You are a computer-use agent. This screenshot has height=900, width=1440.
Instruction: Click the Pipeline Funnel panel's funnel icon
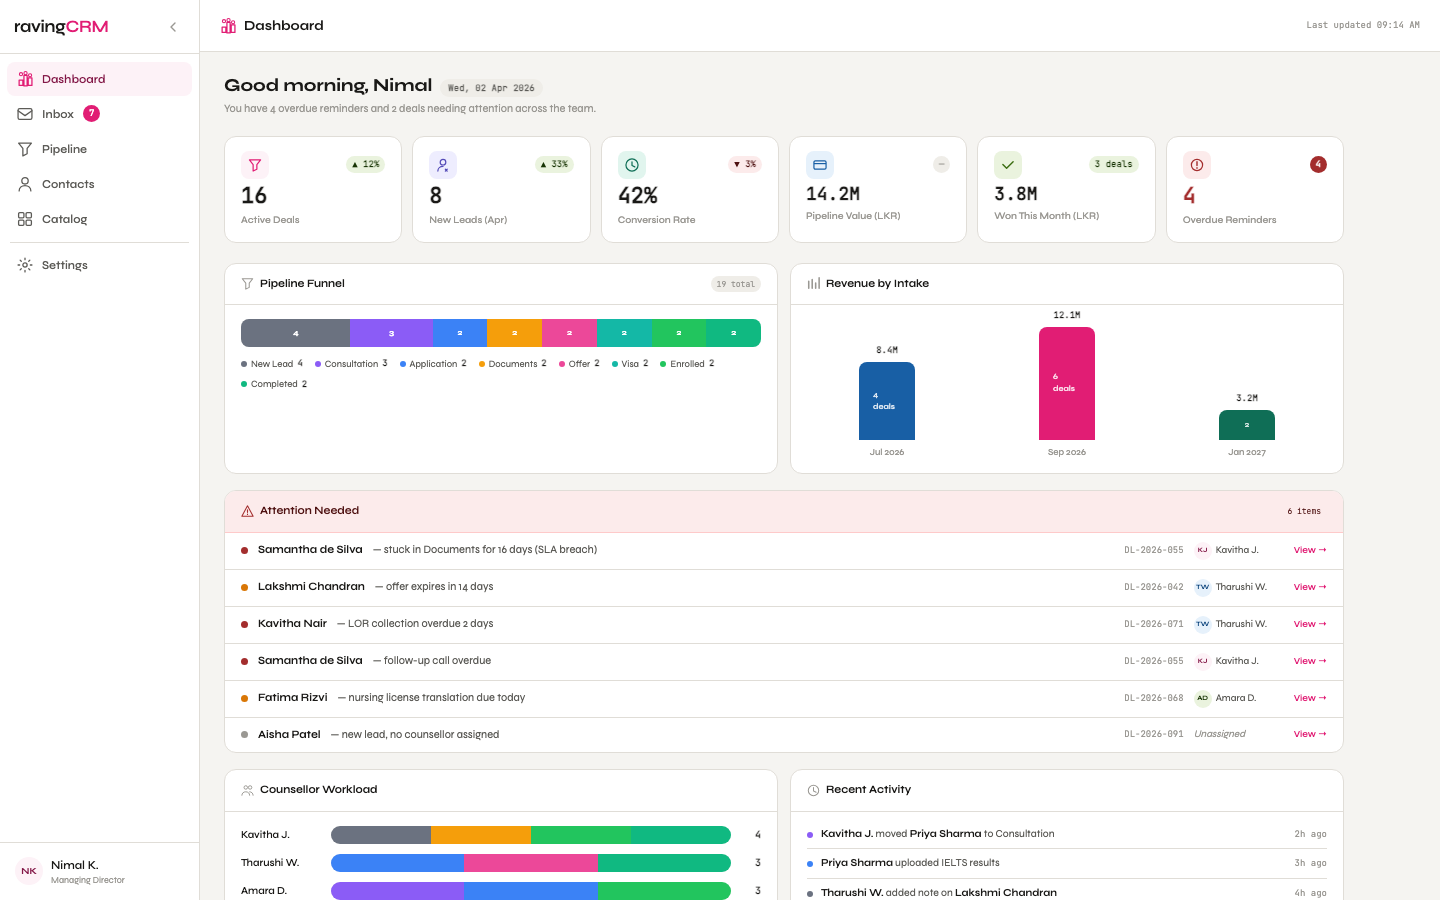click(x=246, y=283)
